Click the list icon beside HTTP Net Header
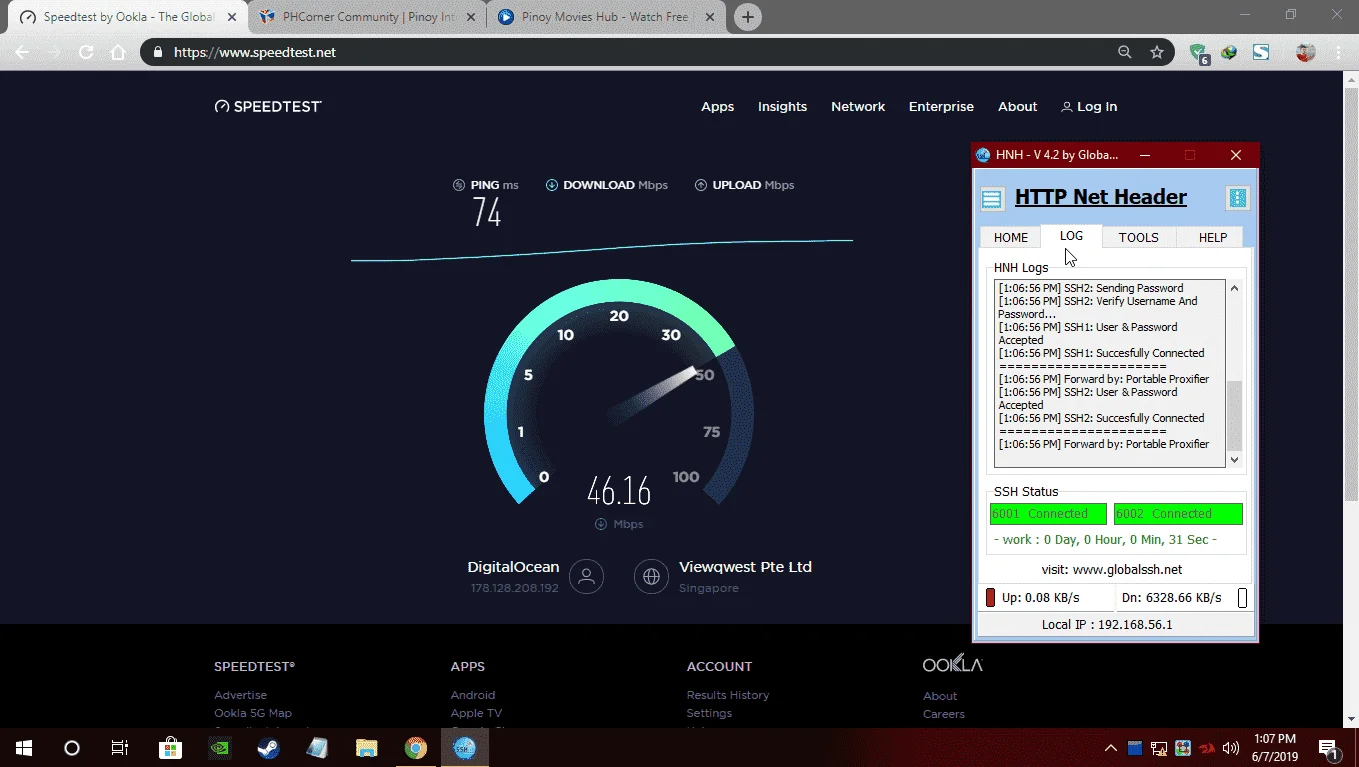Screen dimensions: 1359x767 pyautogui.click(x=992, y=199)
